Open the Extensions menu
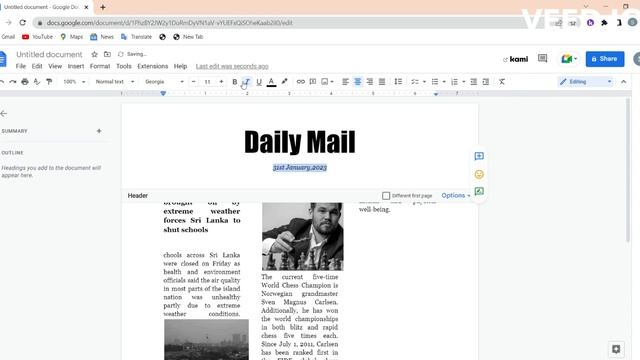 153,66
